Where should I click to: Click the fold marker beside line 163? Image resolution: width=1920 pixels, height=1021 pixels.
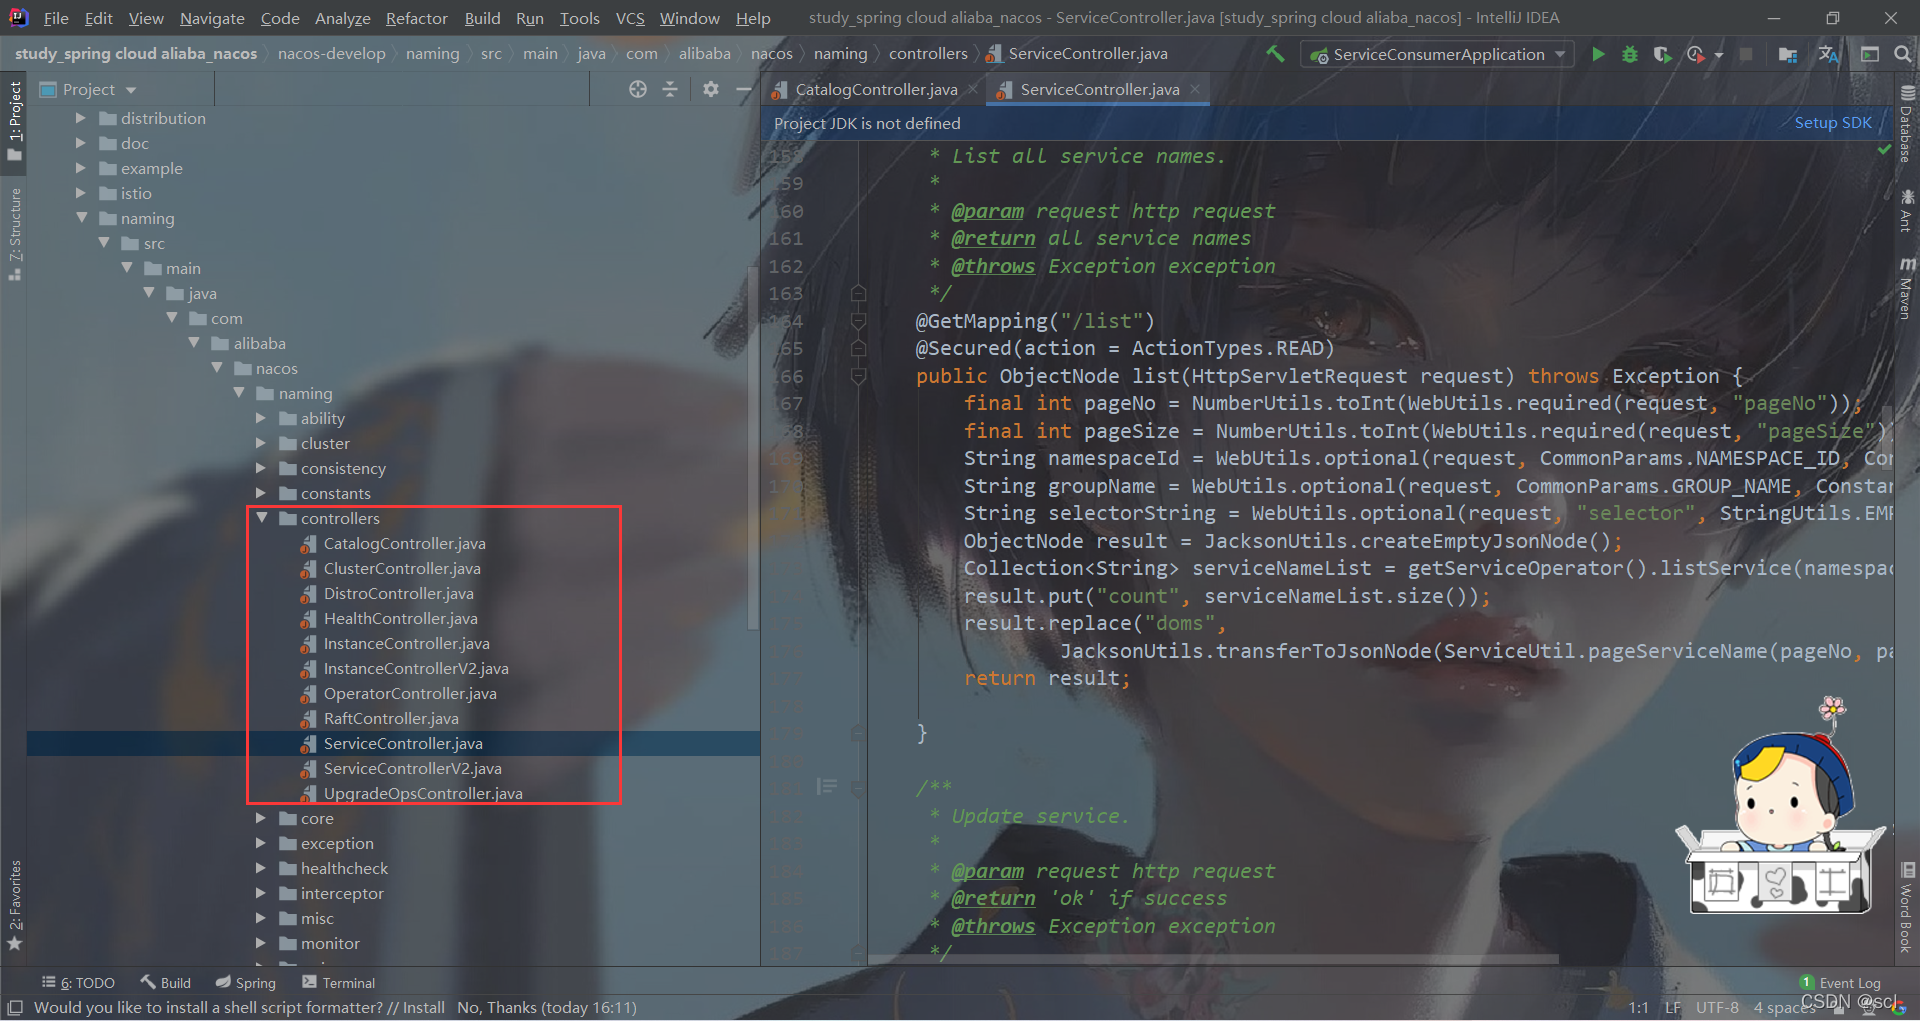[858, 294]
